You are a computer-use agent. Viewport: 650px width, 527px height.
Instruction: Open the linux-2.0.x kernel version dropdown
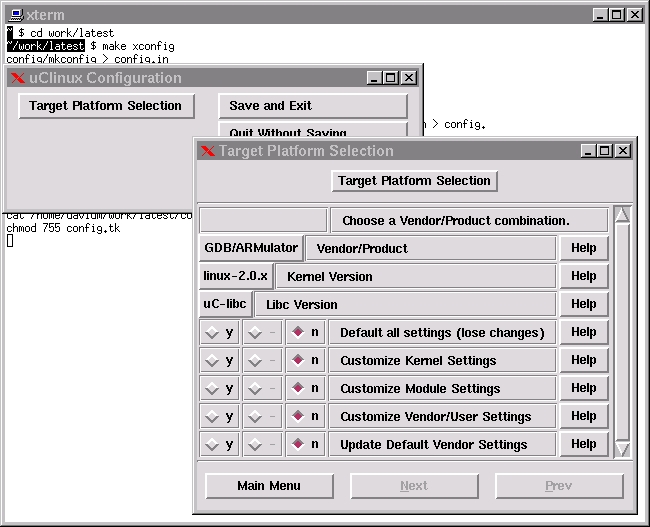[x=236, y=276]
